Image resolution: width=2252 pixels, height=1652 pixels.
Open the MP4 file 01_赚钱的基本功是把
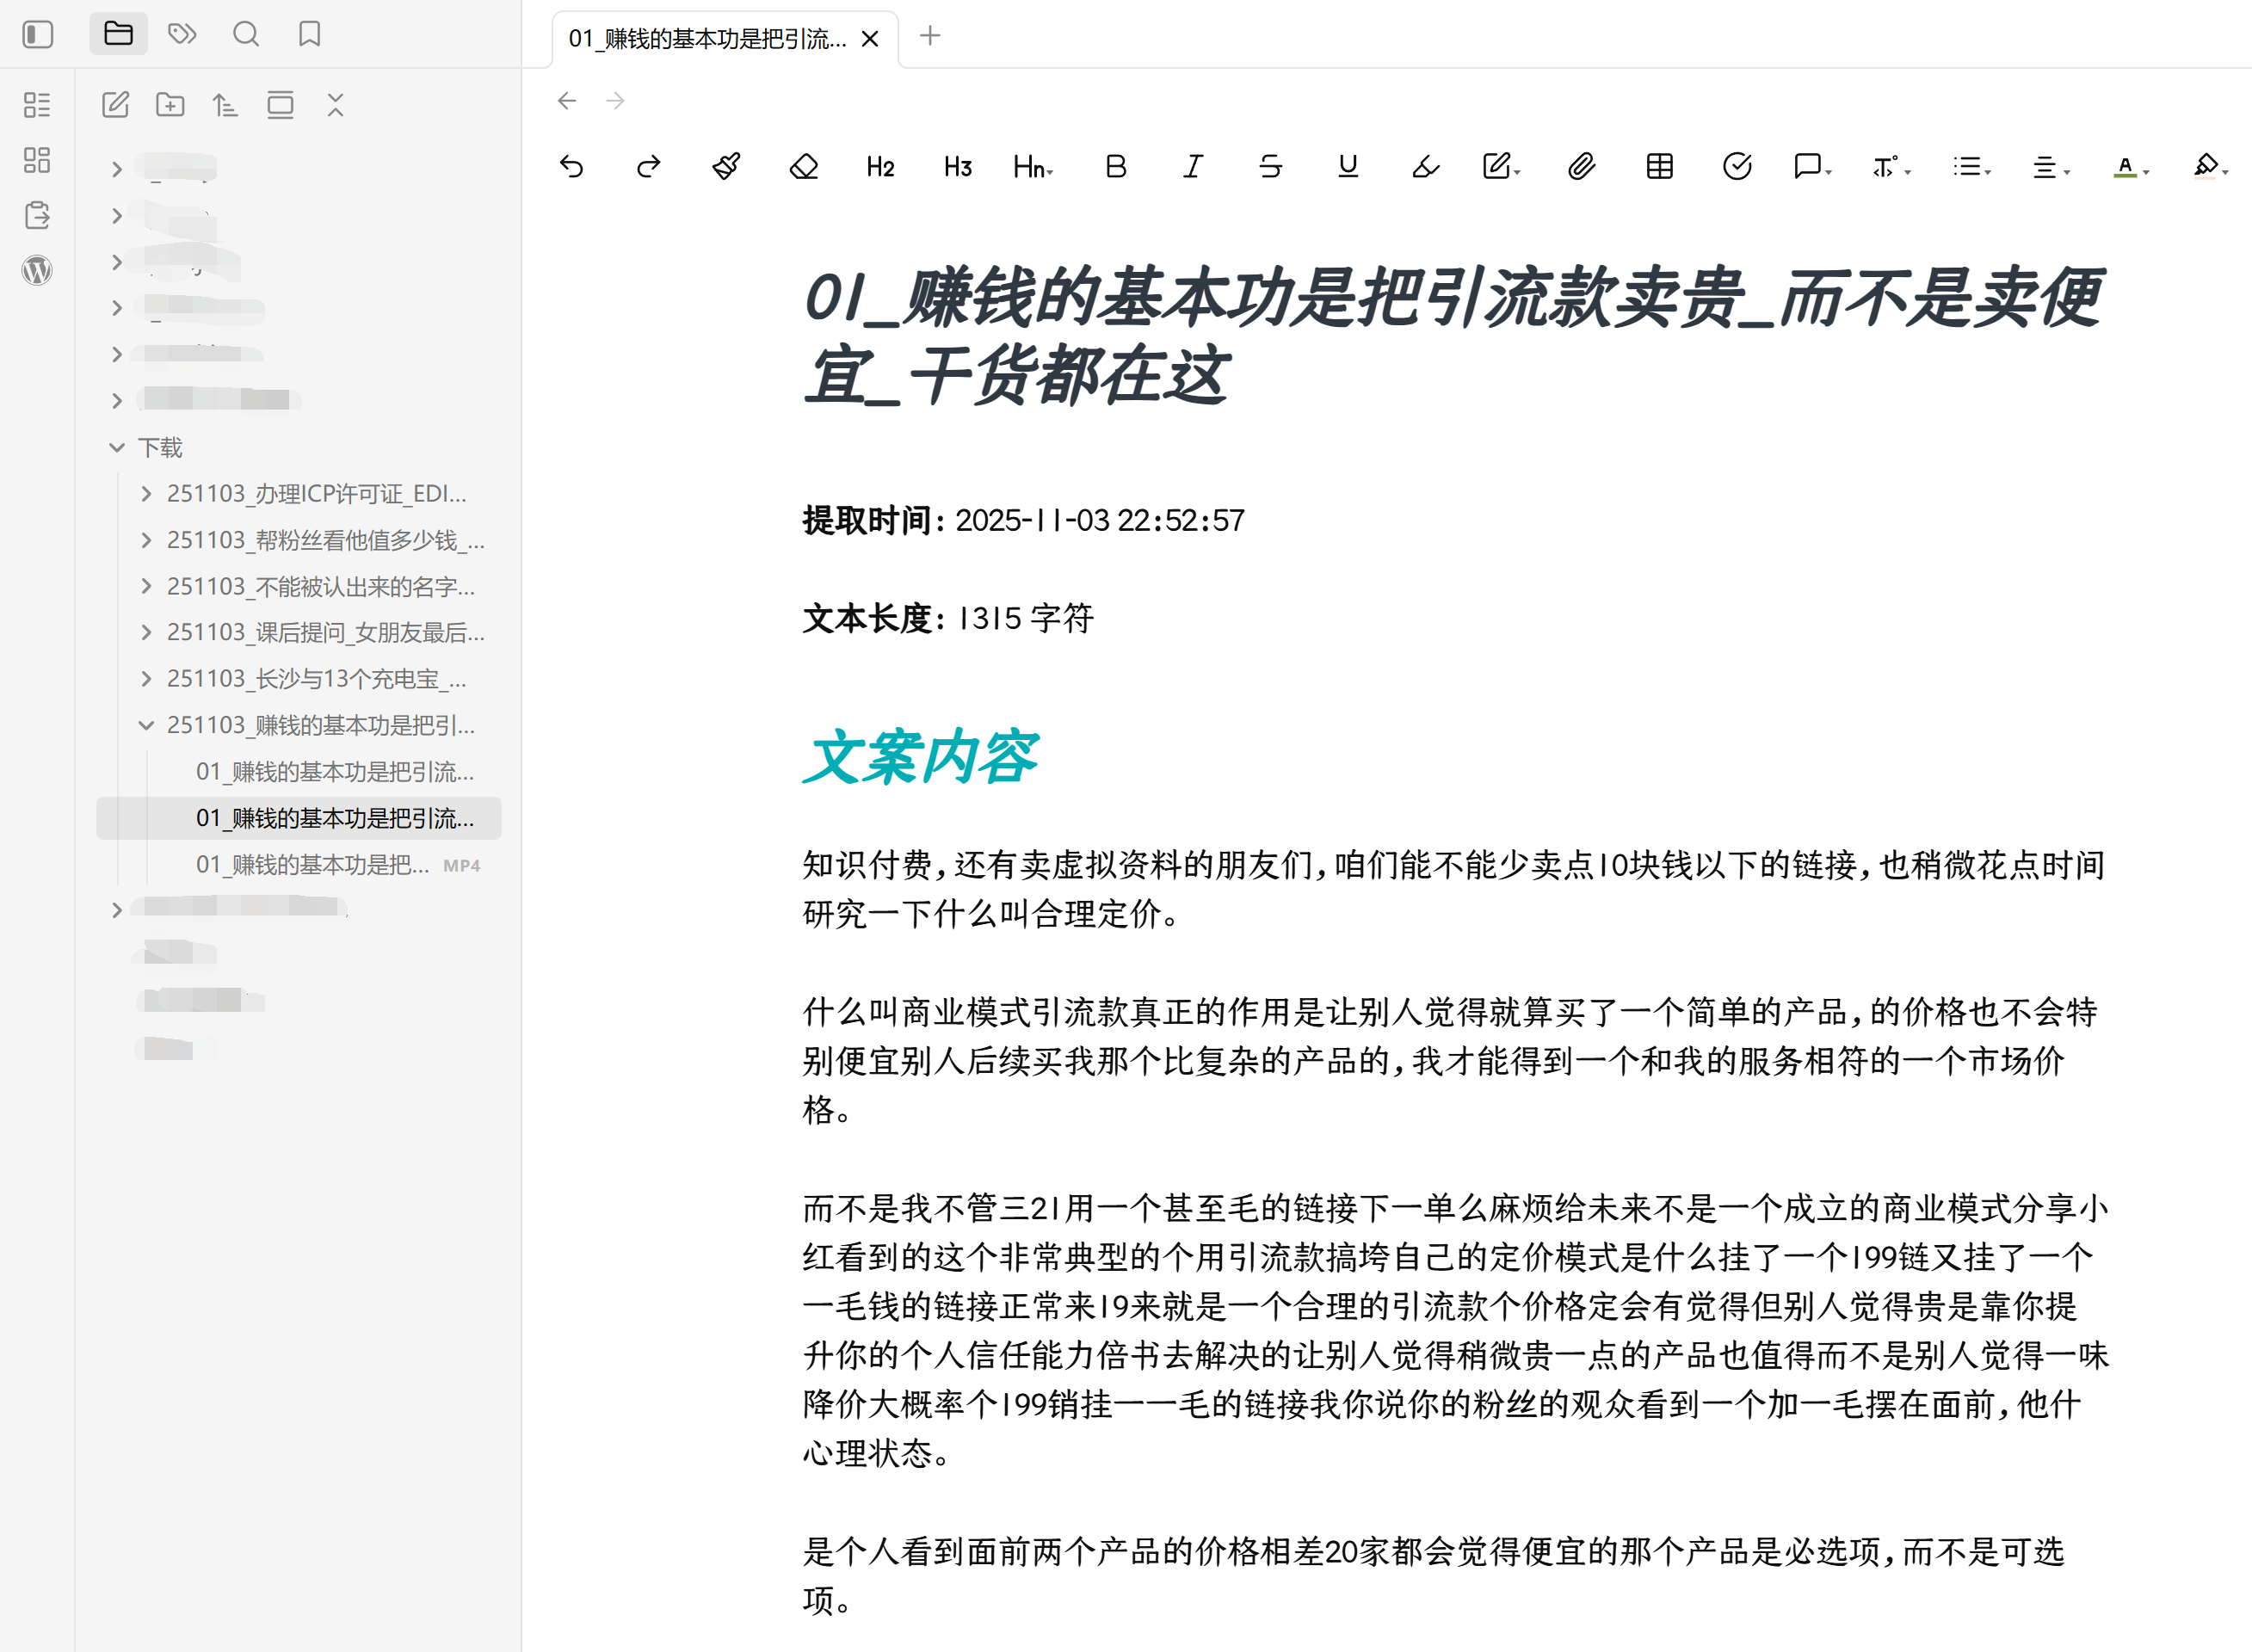312,864
